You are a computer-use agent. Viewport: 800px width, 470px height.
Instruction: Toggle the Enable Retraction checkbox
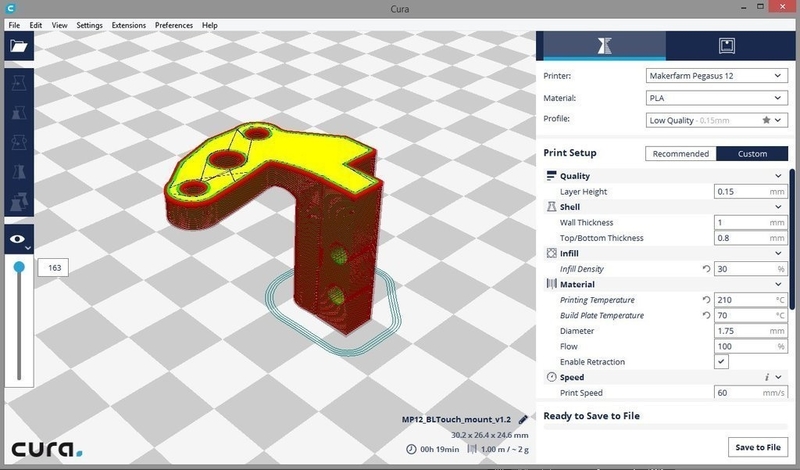pyautogui.click(x=722, y=361)
